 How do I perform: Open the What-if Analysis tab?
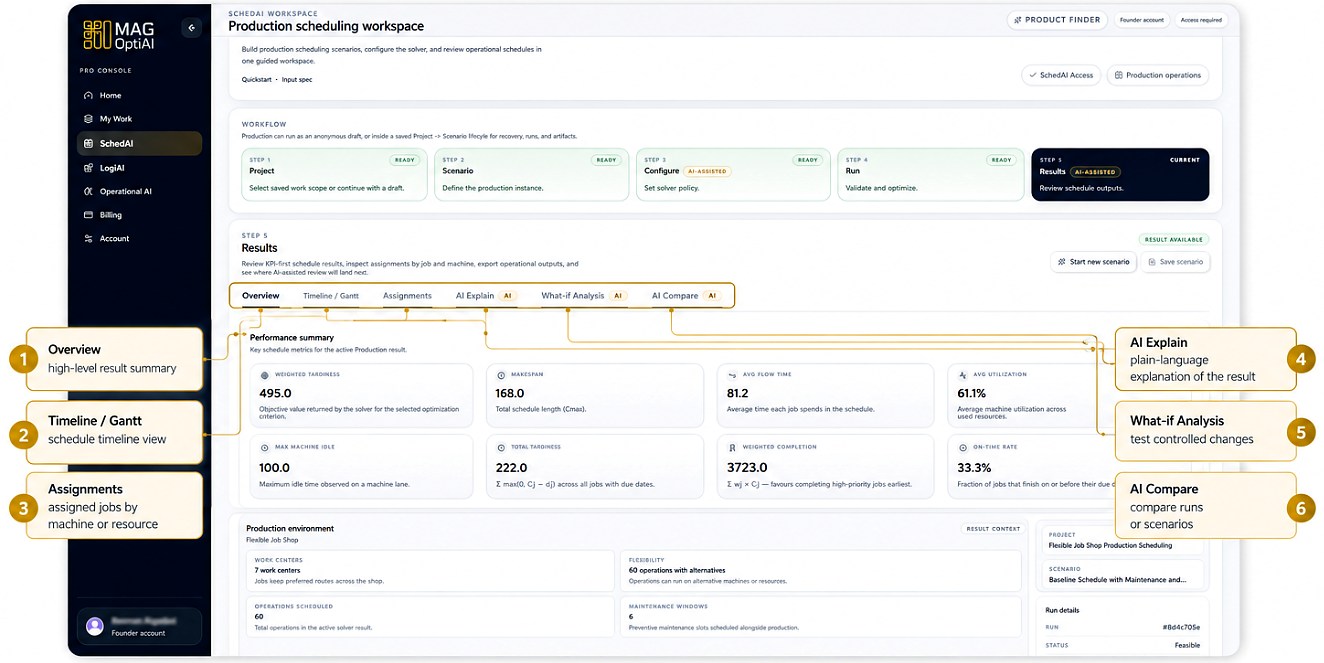(x=583, y=296)
